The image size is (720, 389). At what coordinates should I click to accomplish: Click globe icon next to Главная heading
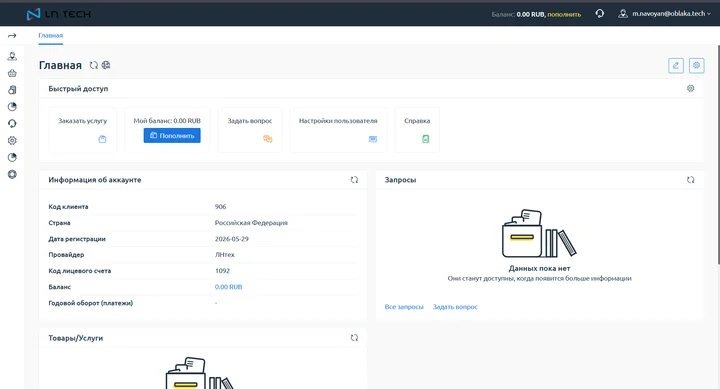(106, 65)
